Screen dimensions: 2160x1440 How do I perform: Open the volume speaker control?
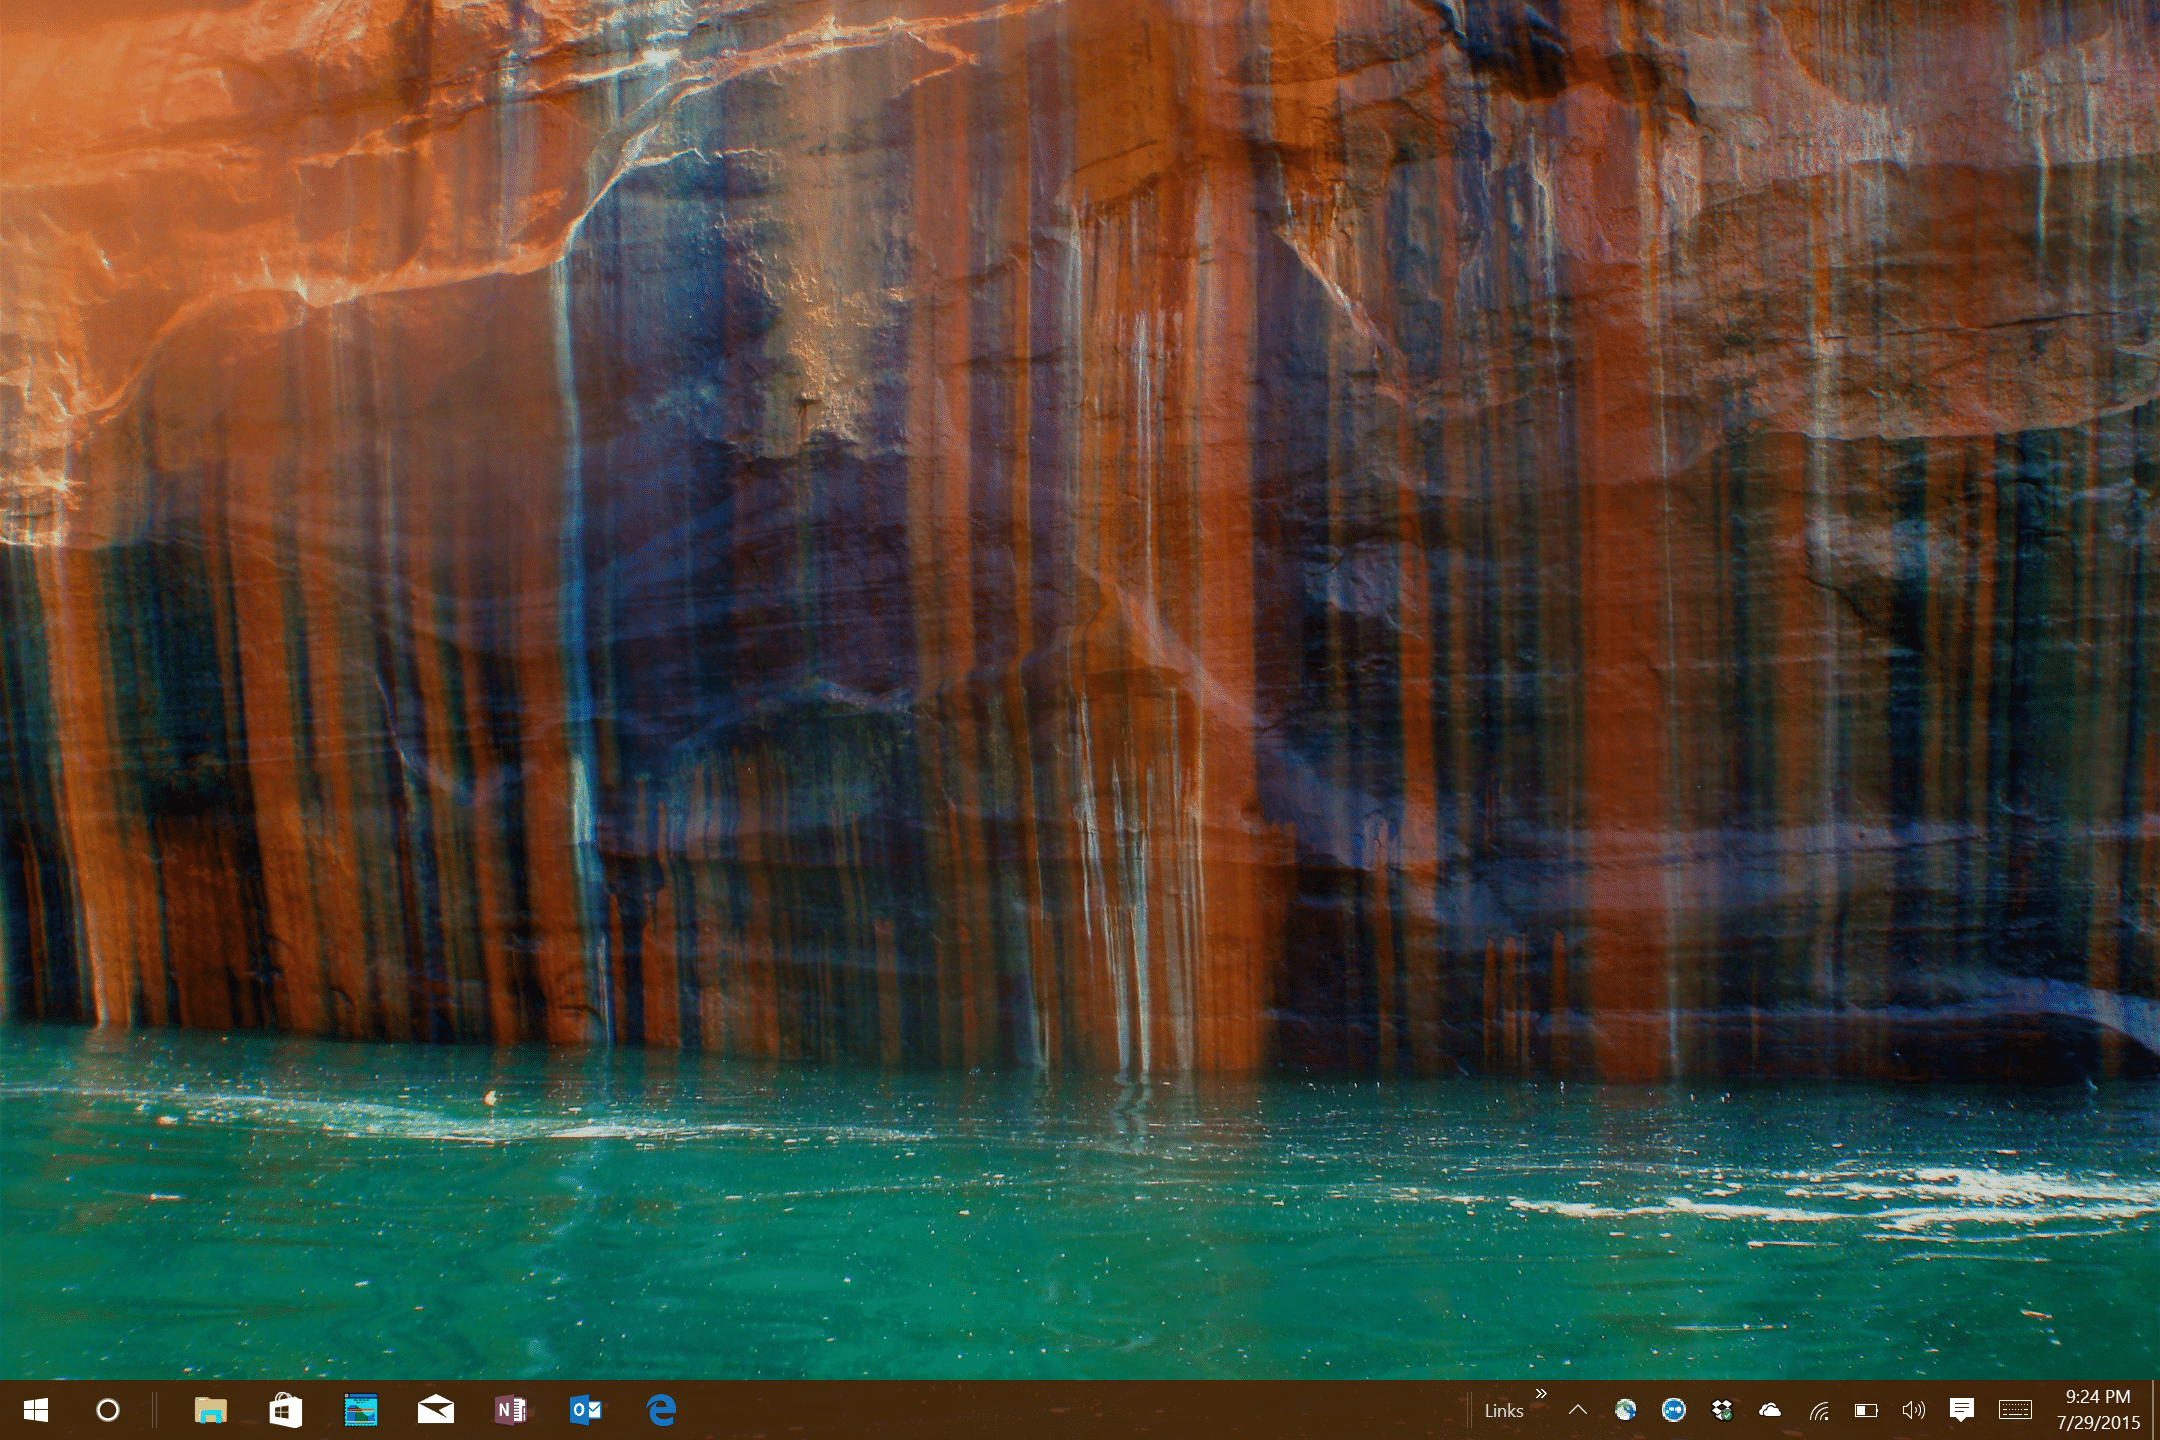click(x=1913, y=1410)
